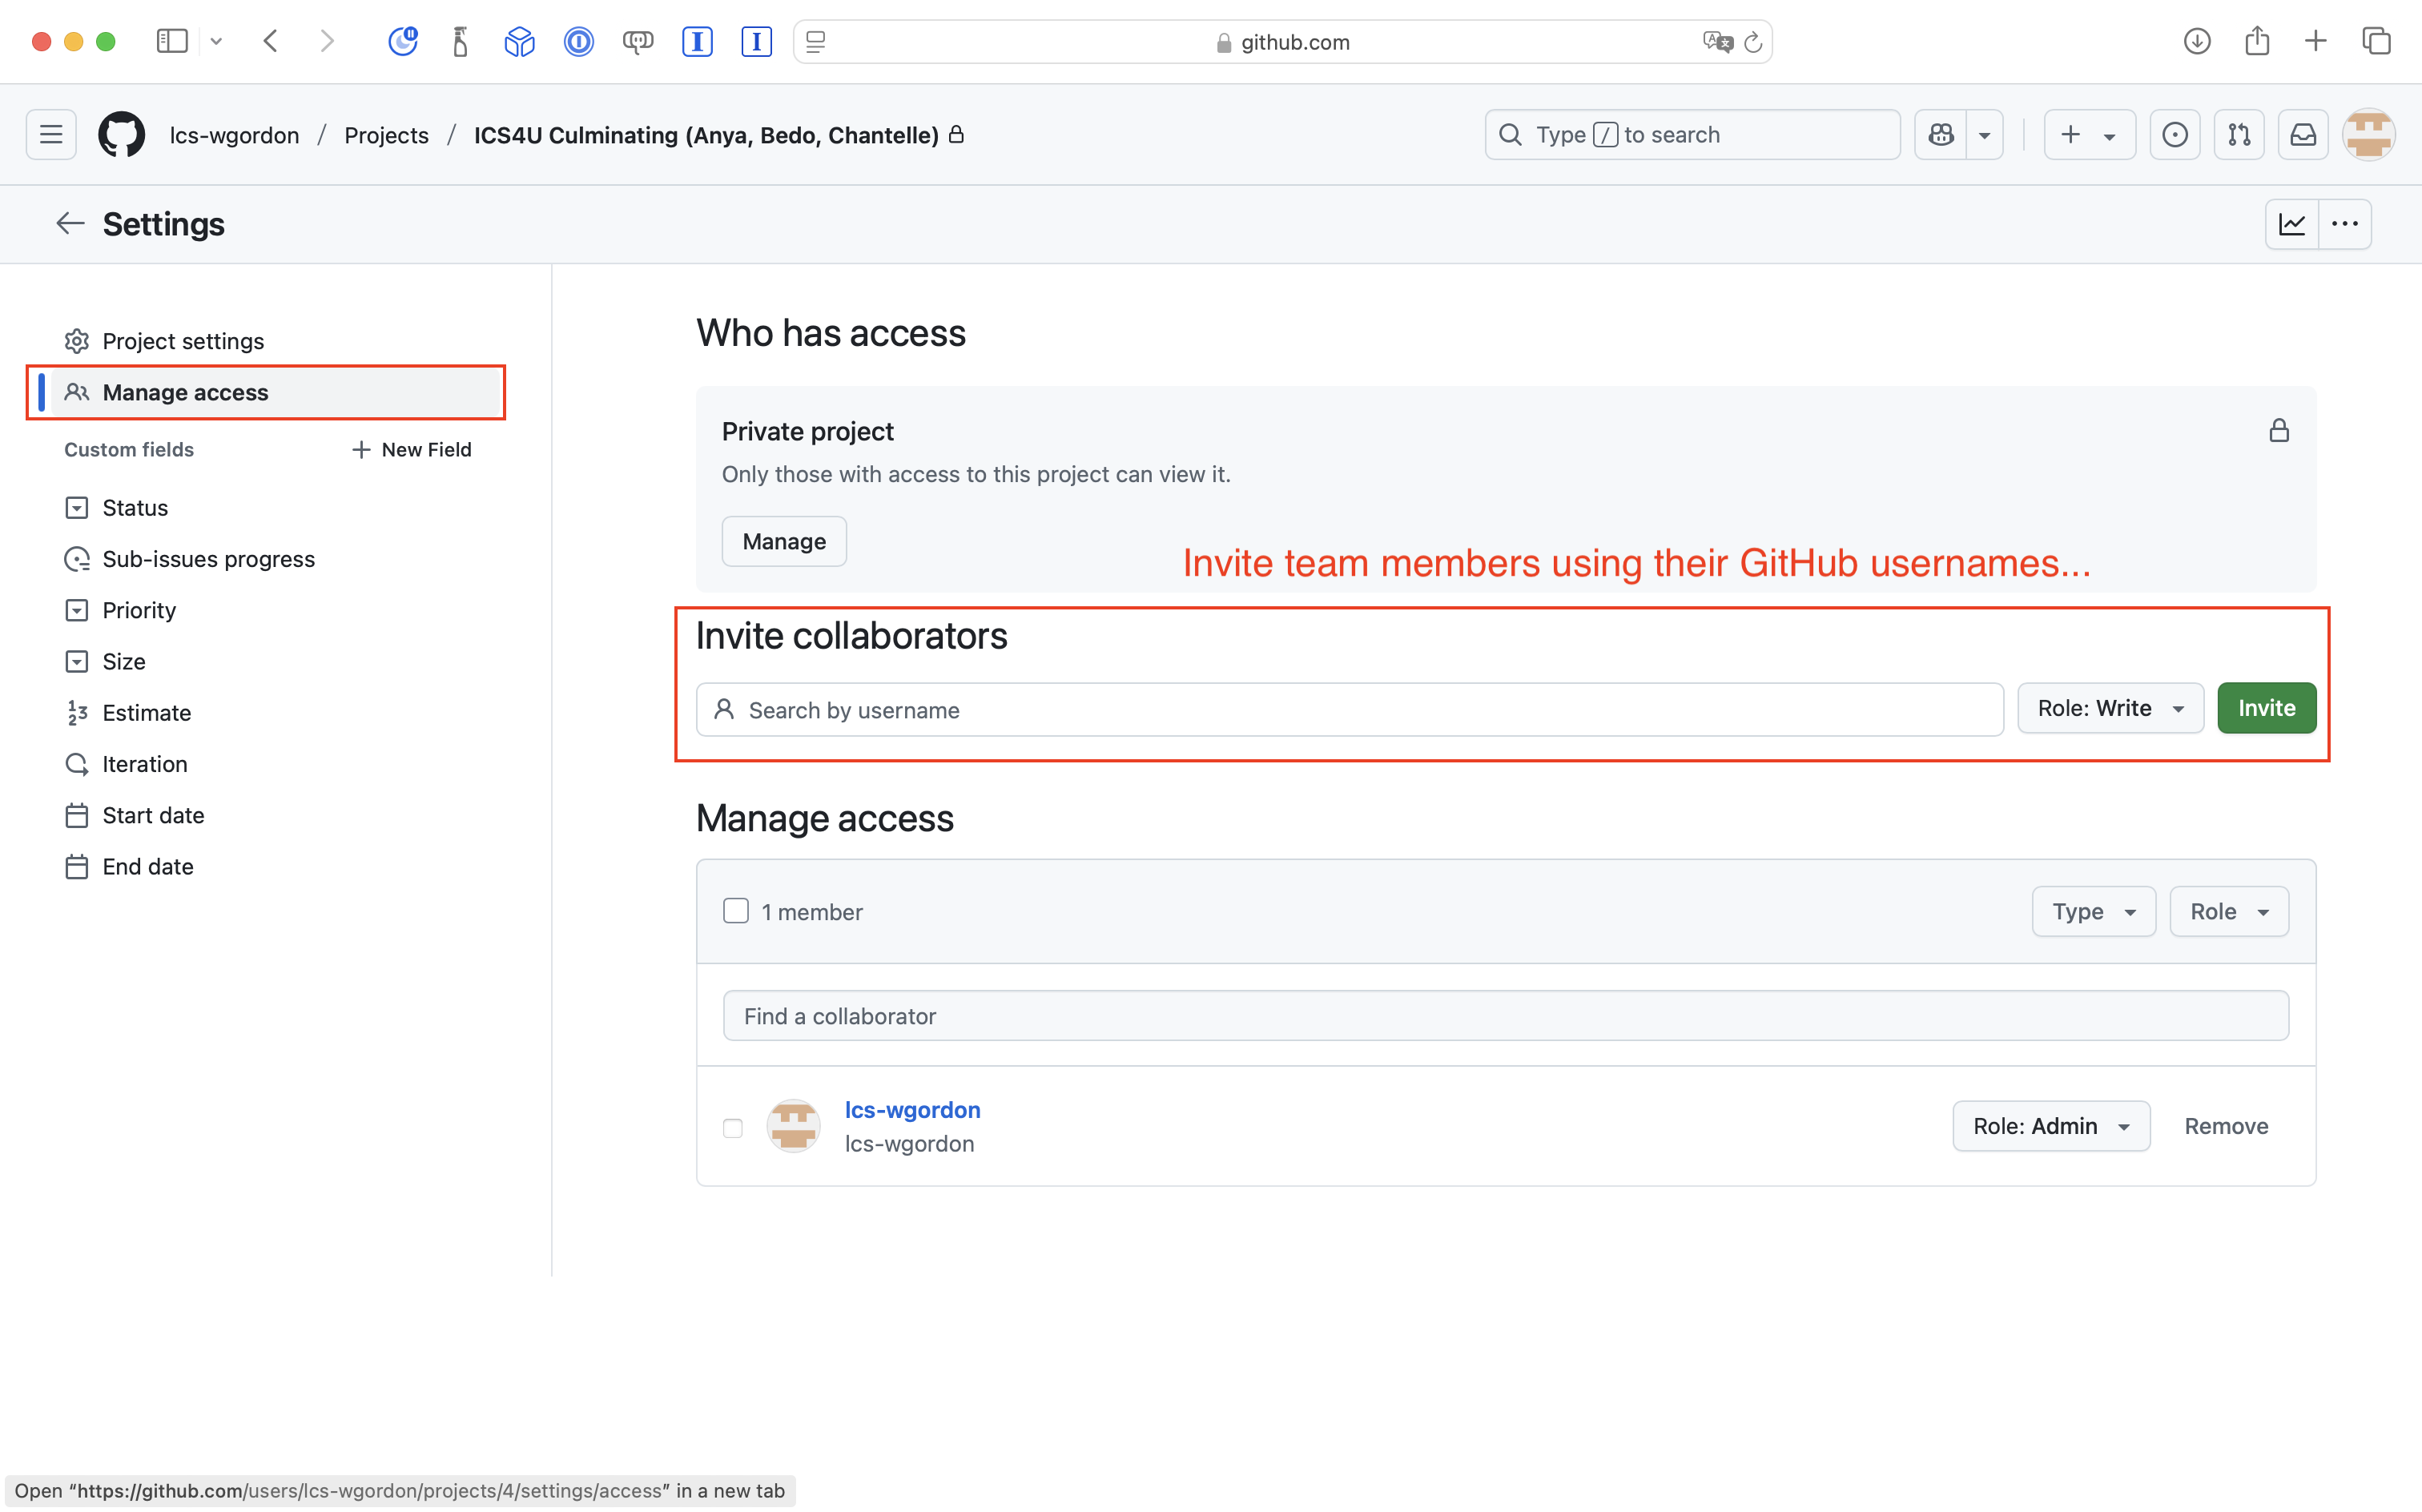Open the Role filter dropdown

2228,911
